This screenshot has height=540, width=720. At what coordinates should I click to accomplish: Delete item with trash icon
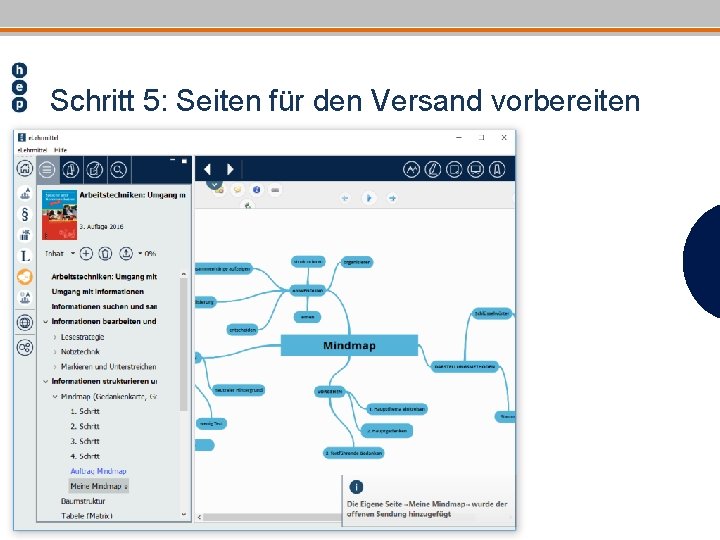[x=105, y=253]
